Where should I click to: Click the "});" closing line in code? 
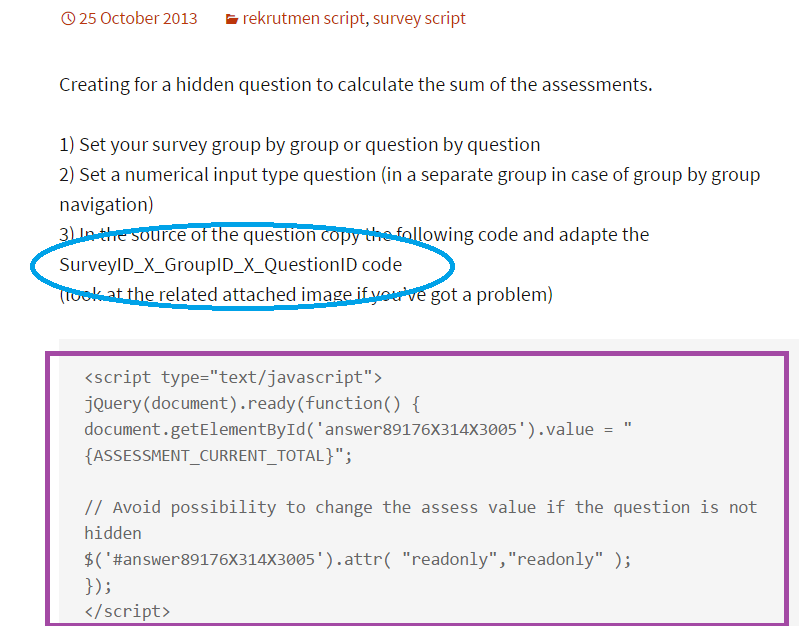tap(99, 585)
